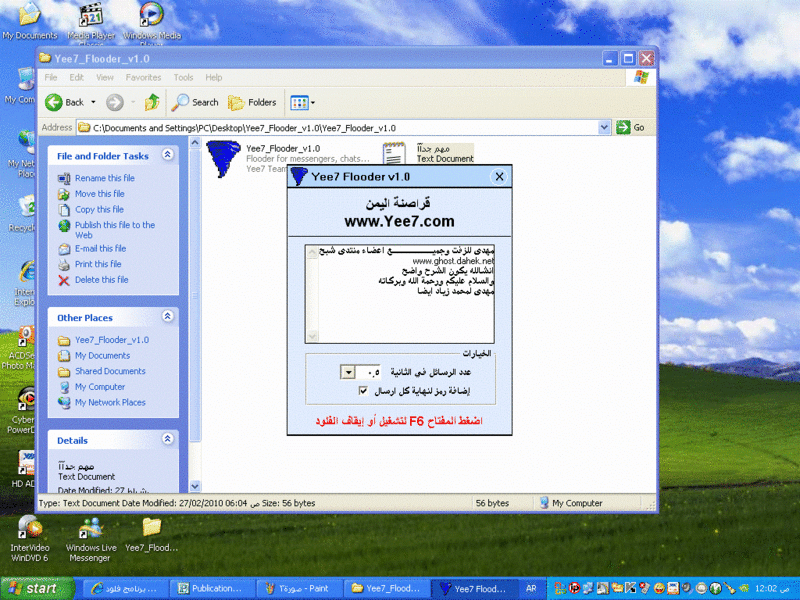Maximize the Yee7_Flooder_v1.0 Explorer window
Screen dimensions: 800x600
point(628,59)
